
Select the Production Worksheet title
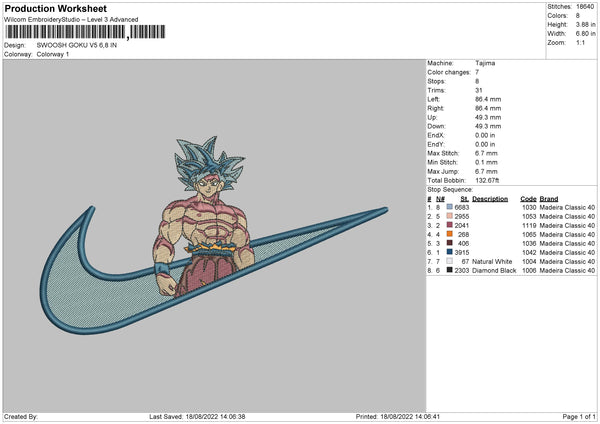click(56, 8)
